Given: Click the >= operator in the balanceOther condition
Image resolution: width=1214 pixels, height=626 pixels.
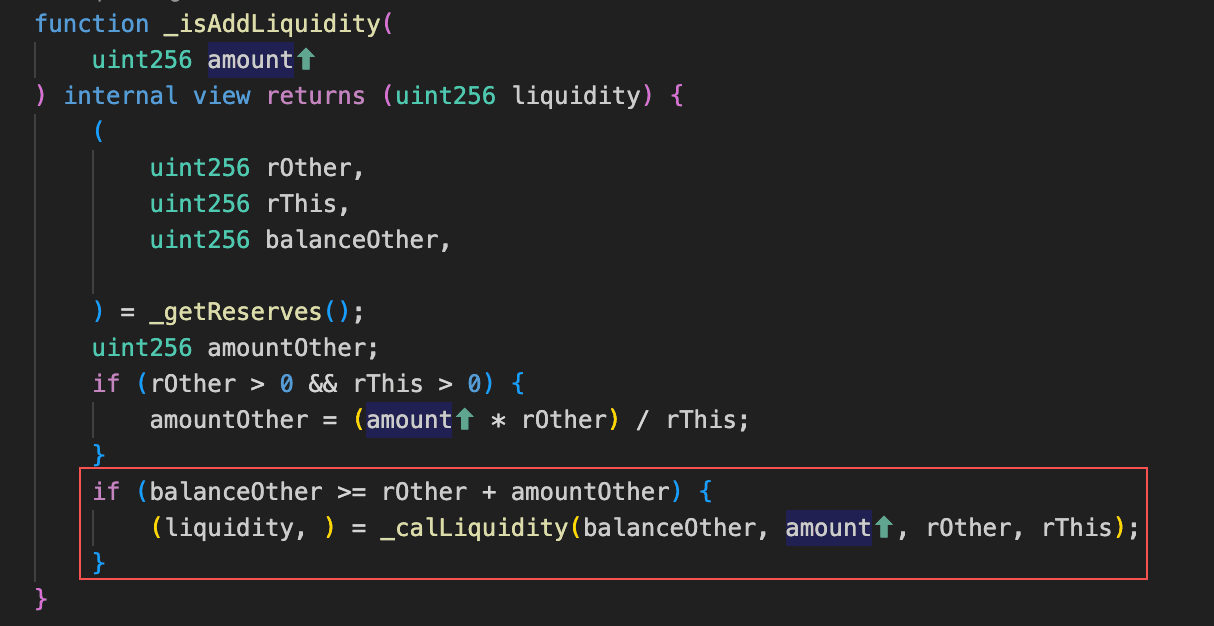Looking at the screenshot, I should pos(352,492).
